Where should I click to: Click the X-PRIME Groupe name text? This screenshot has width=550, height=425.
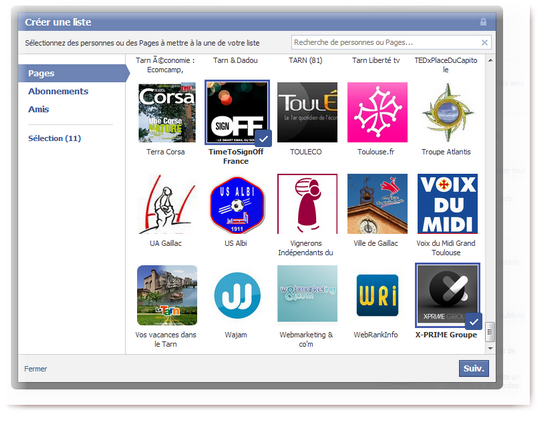[x=446, y=335]
